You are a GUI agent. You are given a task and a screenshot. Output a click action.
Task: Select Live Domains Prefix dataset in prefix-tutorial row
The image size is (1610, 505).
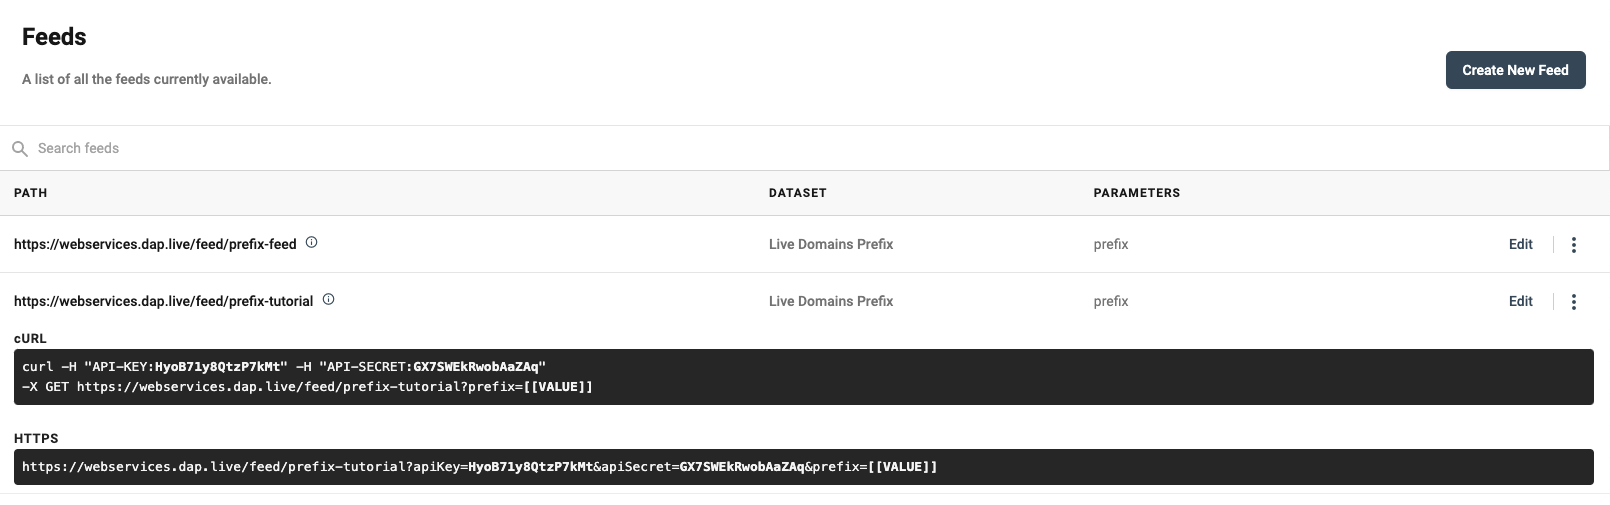pyautogui.click(x=830, y=301)
